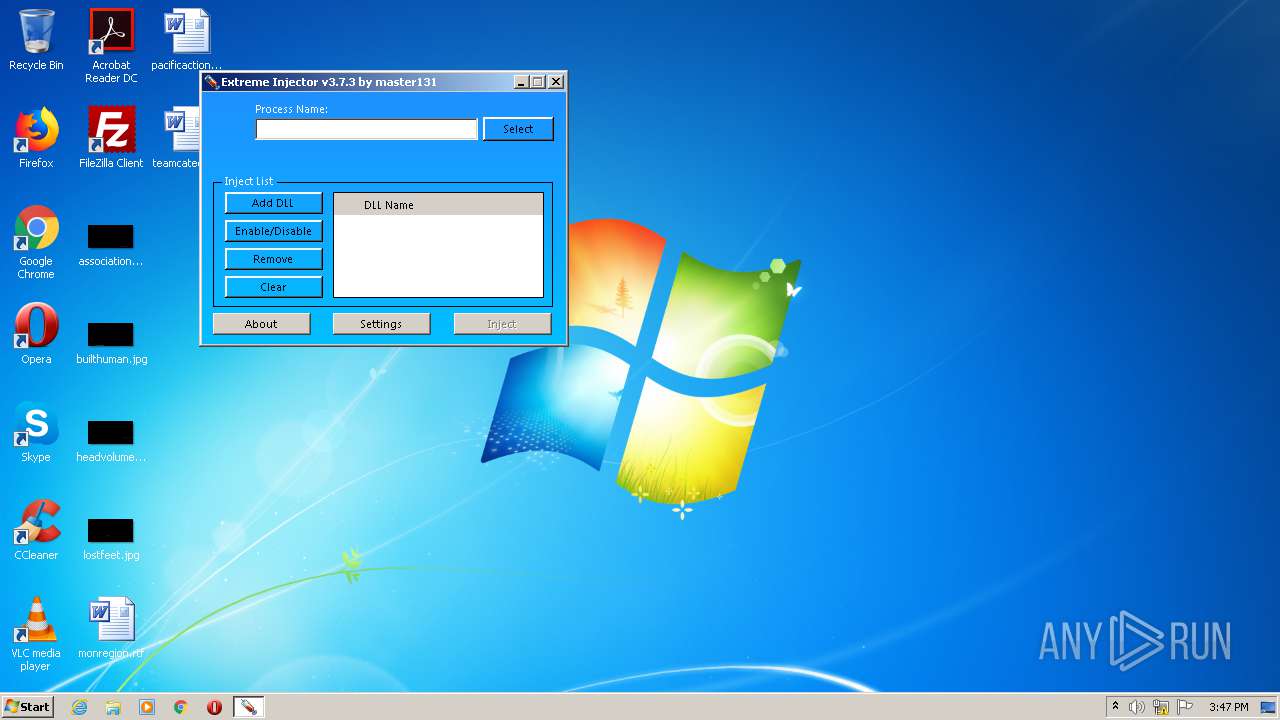The image size is (1280, 720).
Task: Click the Add DLL button
Action: click(x=273, y=203)
